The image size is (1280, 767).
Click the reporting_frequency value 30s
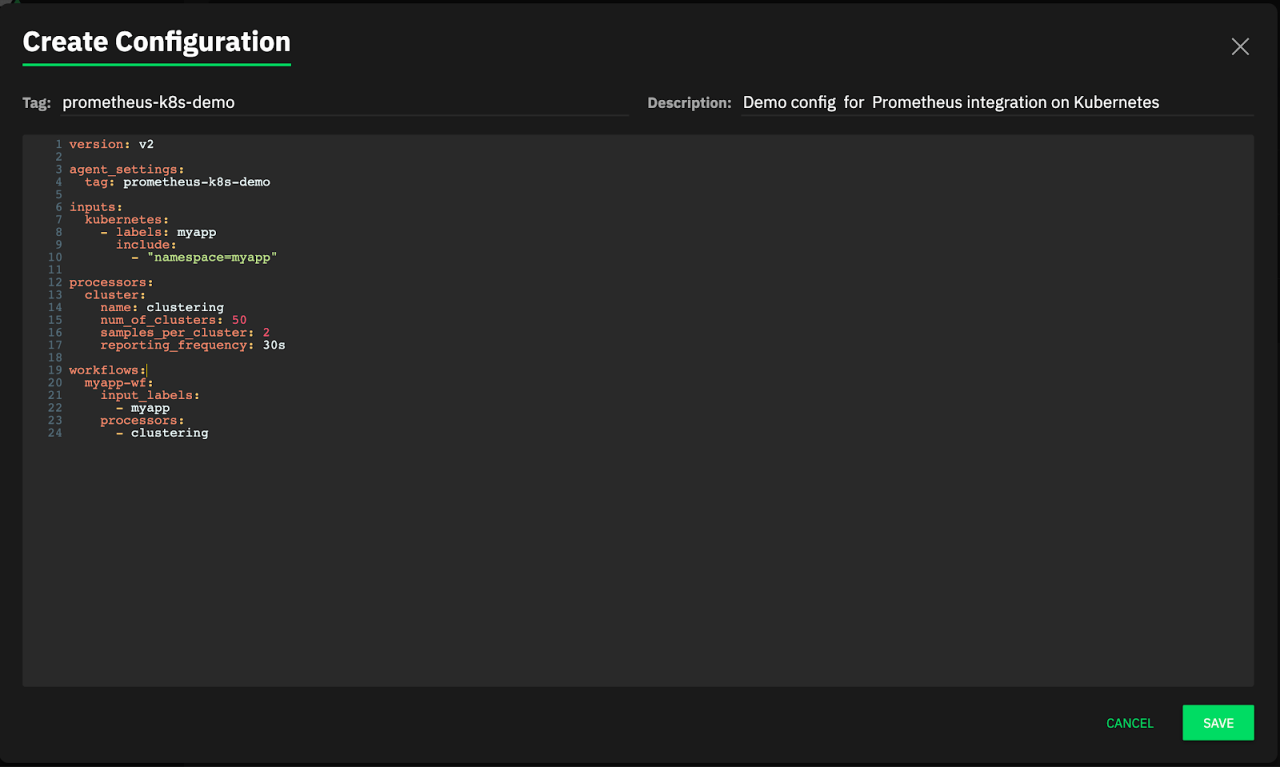(274, 345)
